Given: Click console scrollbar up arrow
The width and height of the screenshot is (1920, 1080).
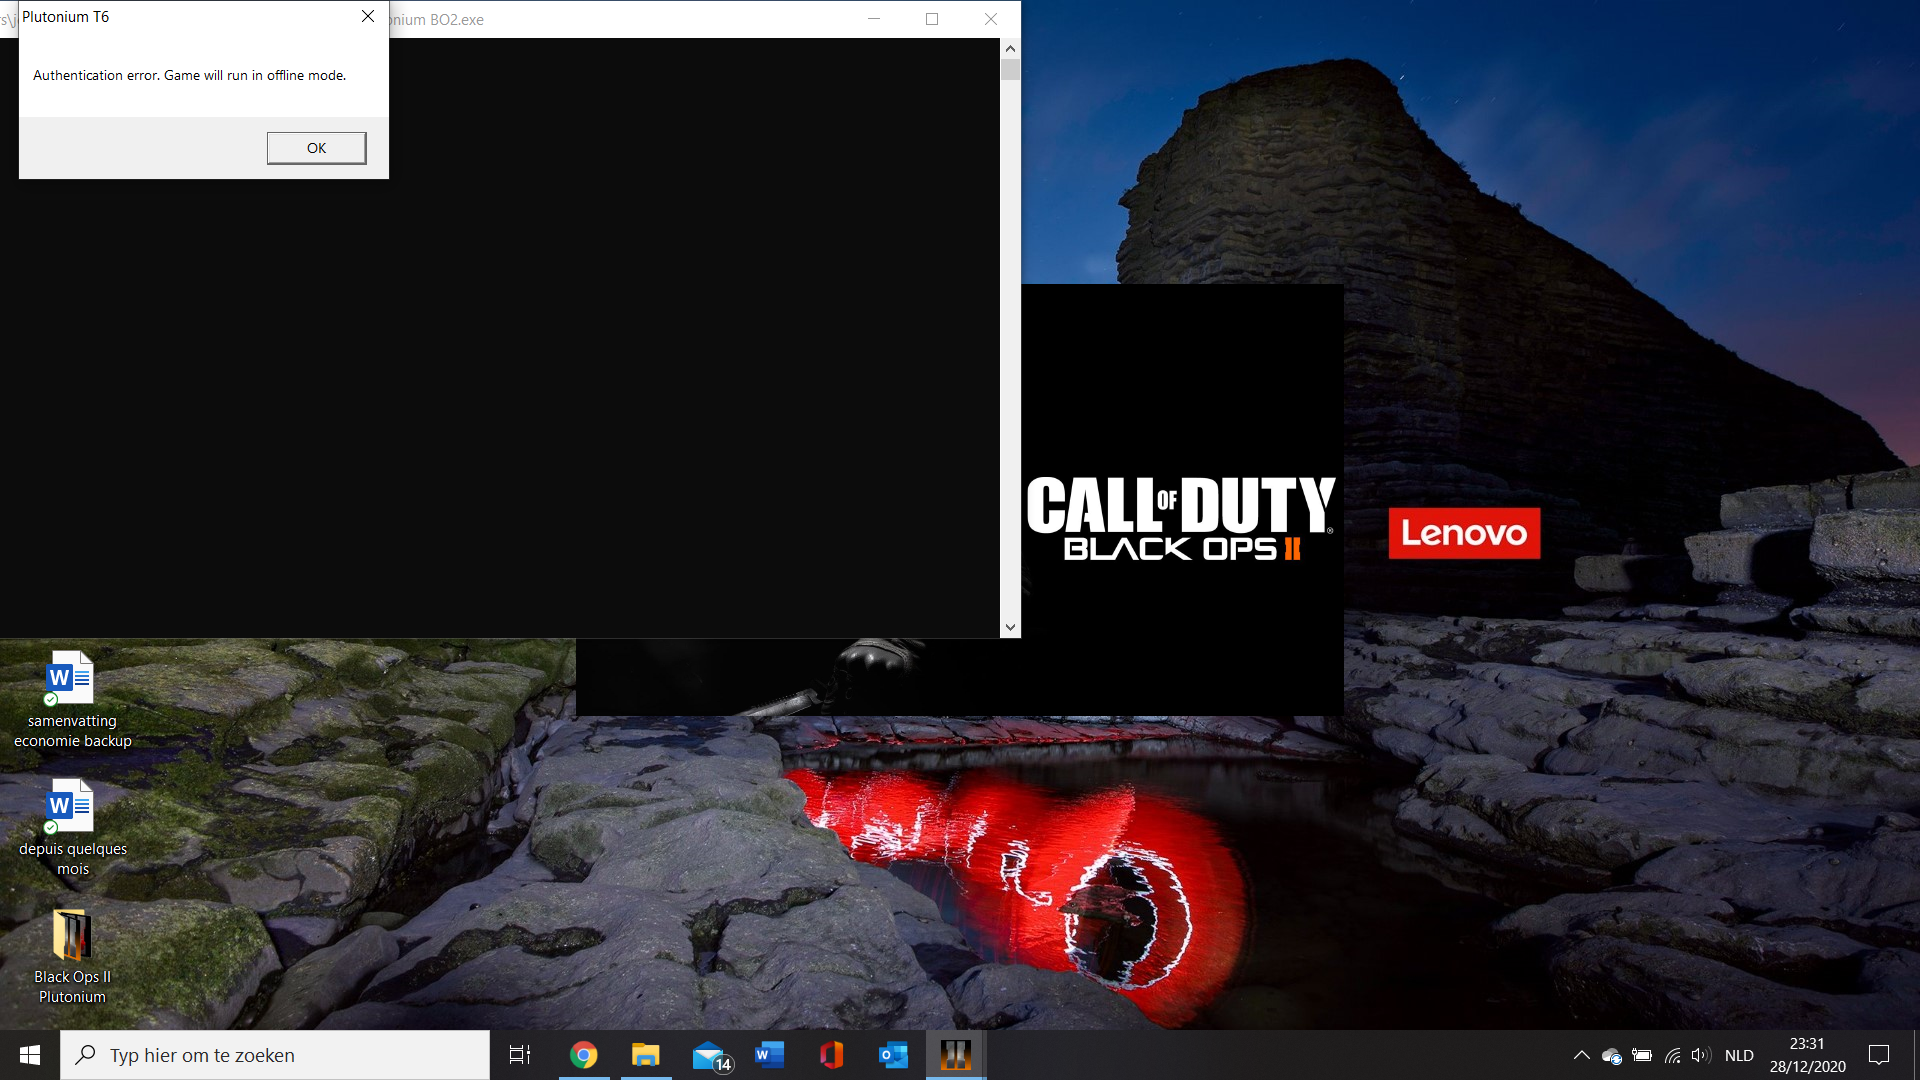Looking at the screenshot, I should pos(1010,48).
